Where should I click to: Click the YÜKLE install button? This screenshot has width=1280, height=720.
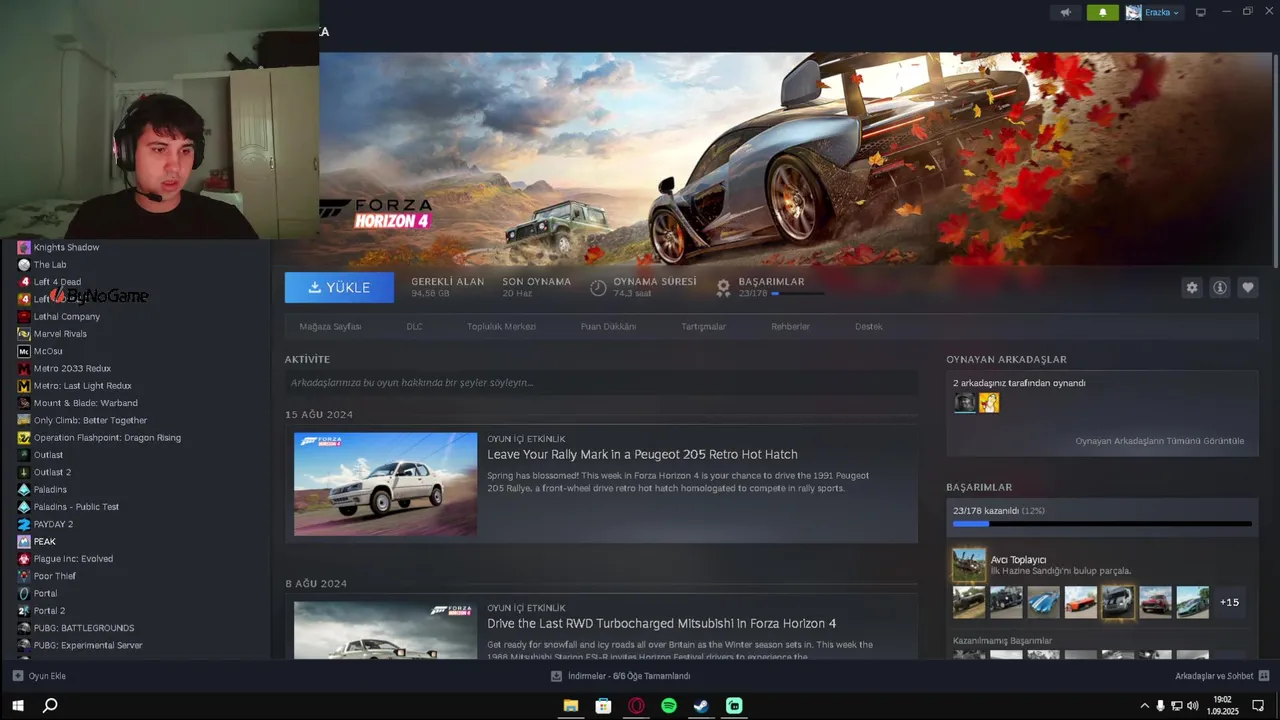point(339,287)
